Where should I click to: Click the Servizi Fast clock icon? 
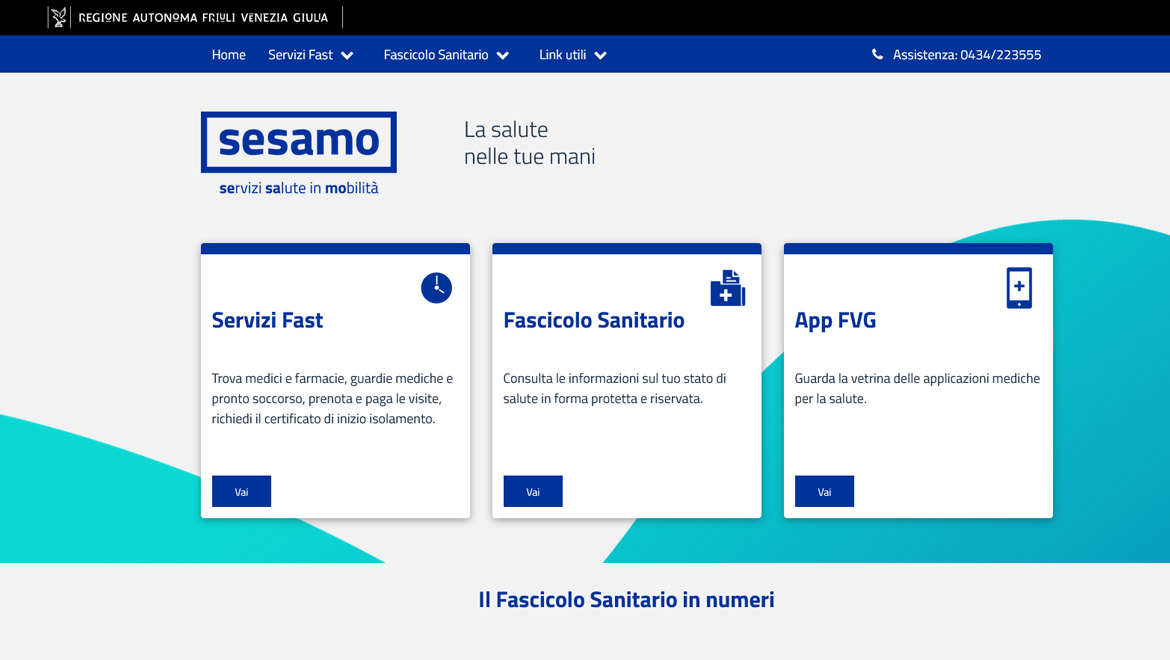437,288
